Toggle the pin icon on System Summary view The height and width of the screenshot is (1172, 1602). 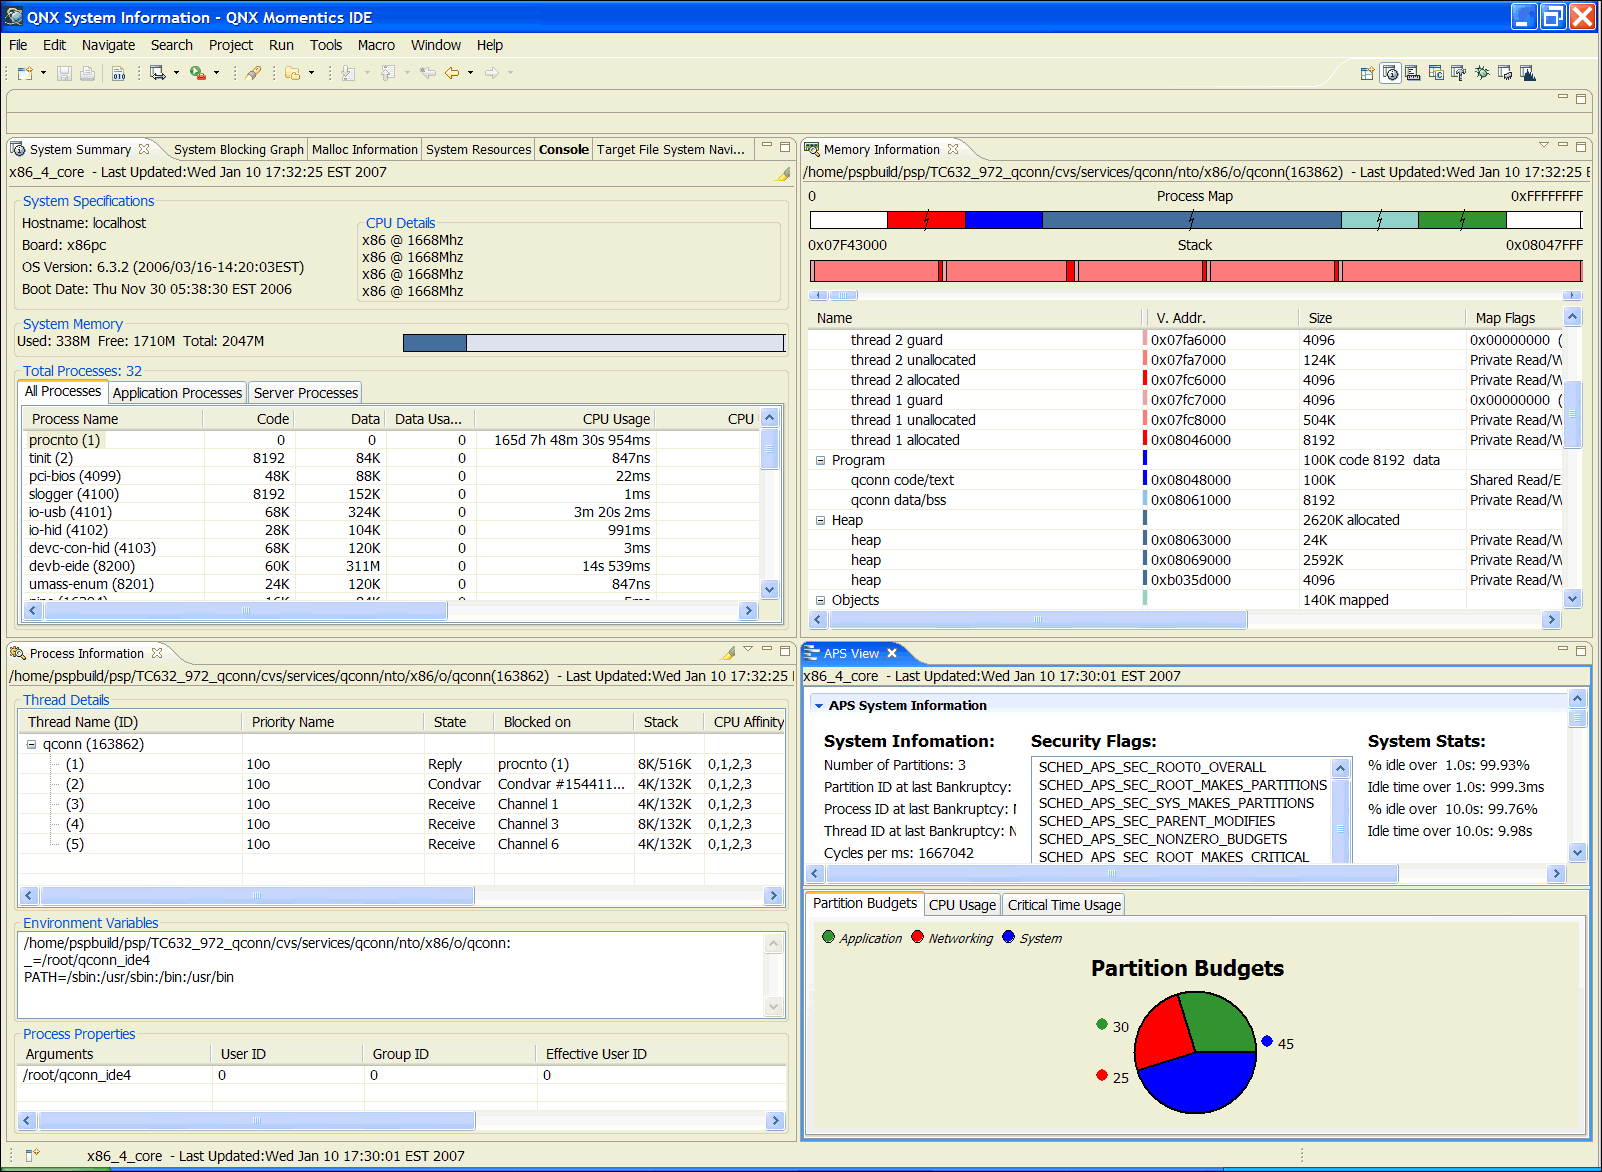tap(782, 173)
